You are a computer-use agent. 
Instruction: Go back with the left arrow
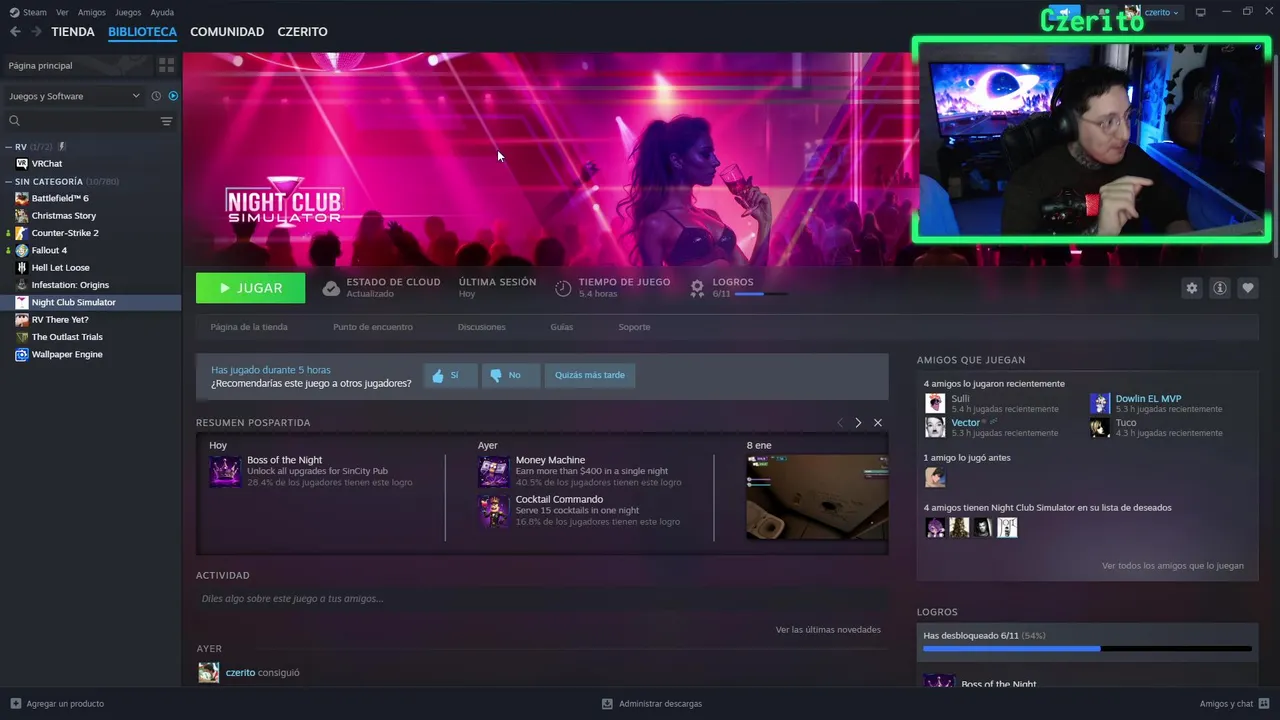[x=15, y=32]
